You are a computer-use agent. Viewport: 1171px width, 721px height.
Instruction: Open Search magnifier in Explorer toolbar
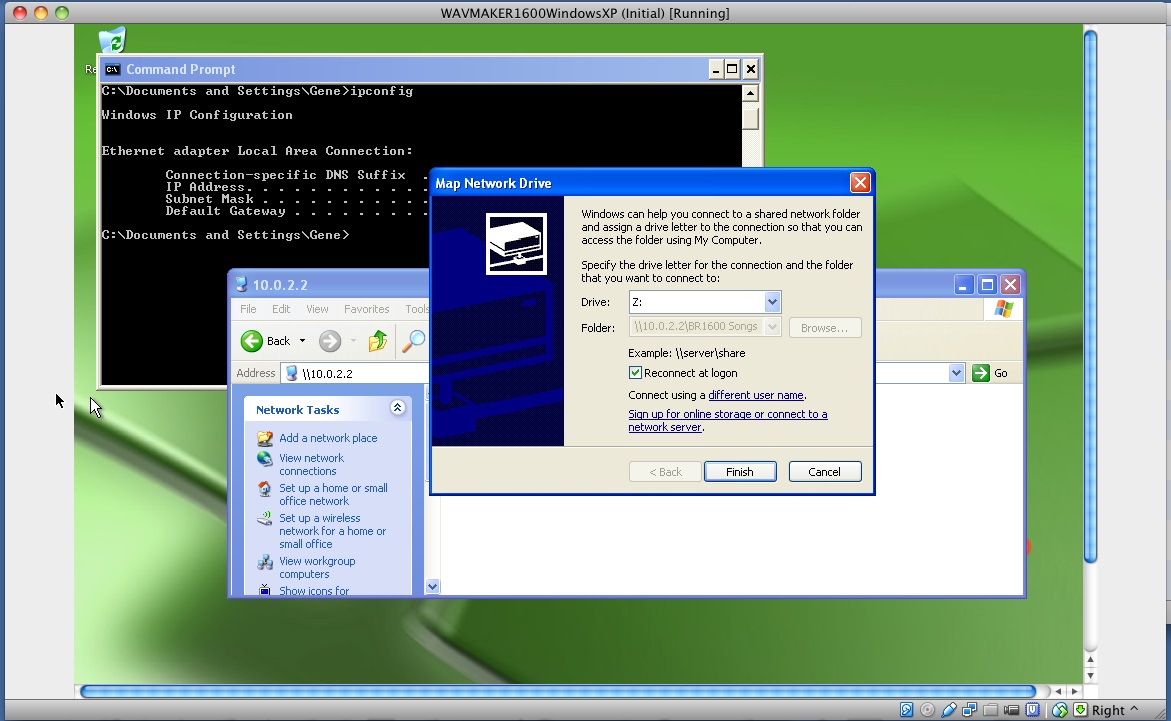pyautogui.click(x=412, y=341)
